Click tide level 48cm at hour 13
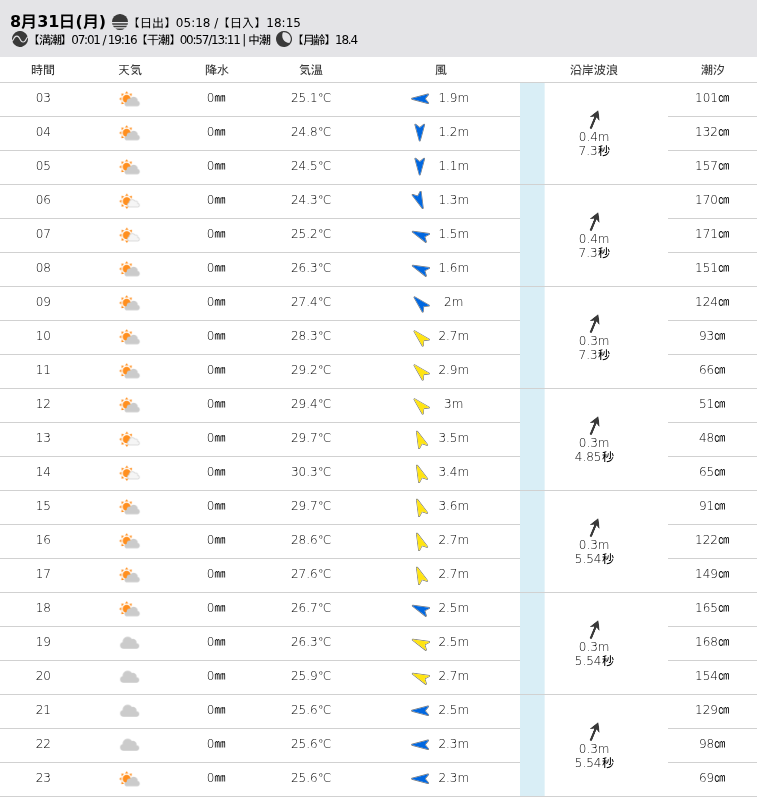Viewport: 757px width, 808px height. (x=712, y=438)
